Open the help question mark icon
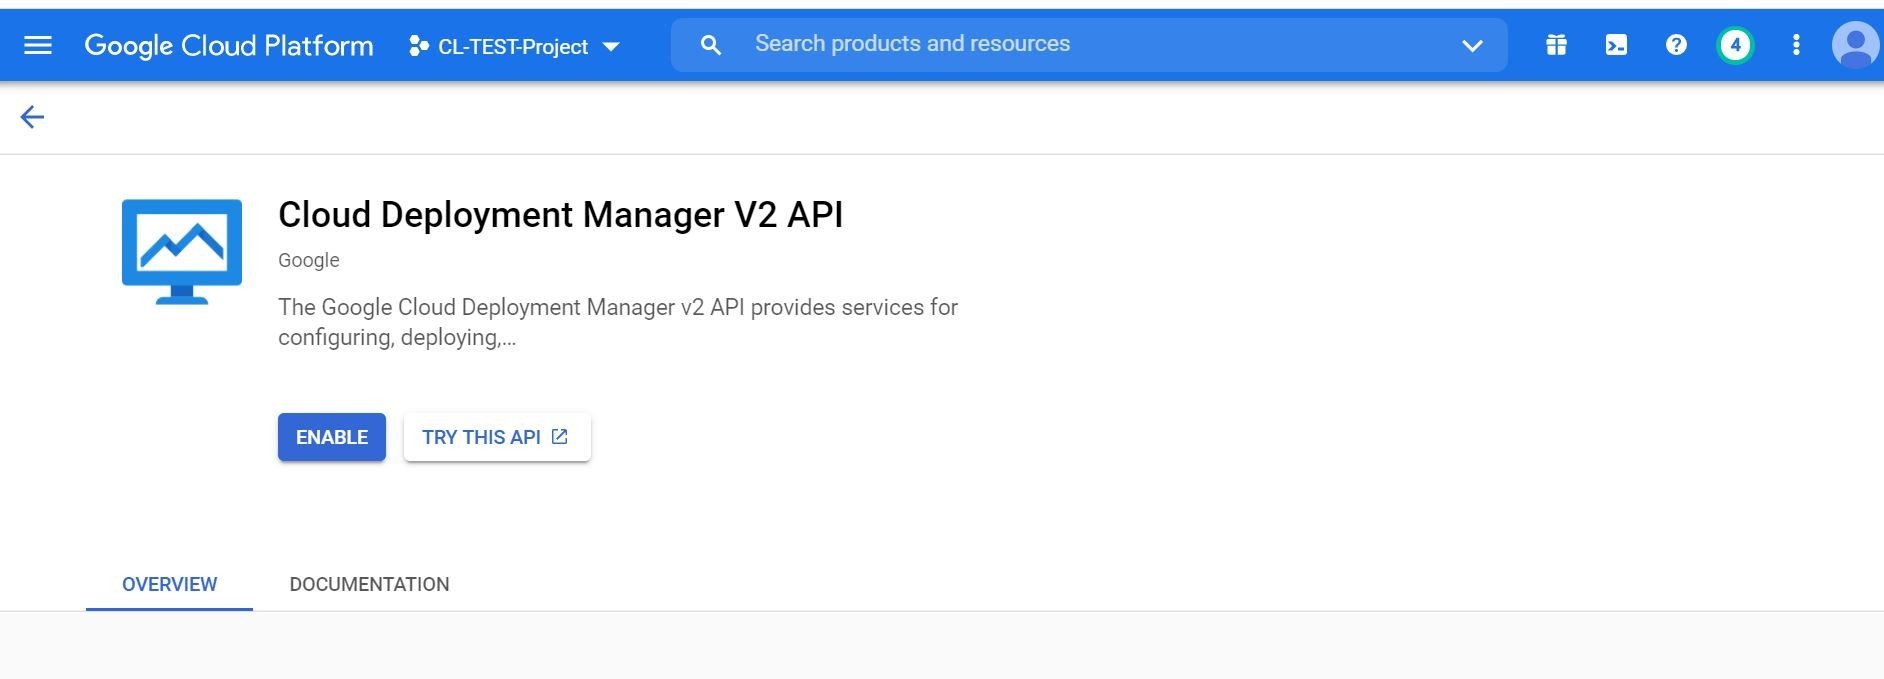Image resolution: width=1884 pixels, height=679 pixels. (1676, 45)
